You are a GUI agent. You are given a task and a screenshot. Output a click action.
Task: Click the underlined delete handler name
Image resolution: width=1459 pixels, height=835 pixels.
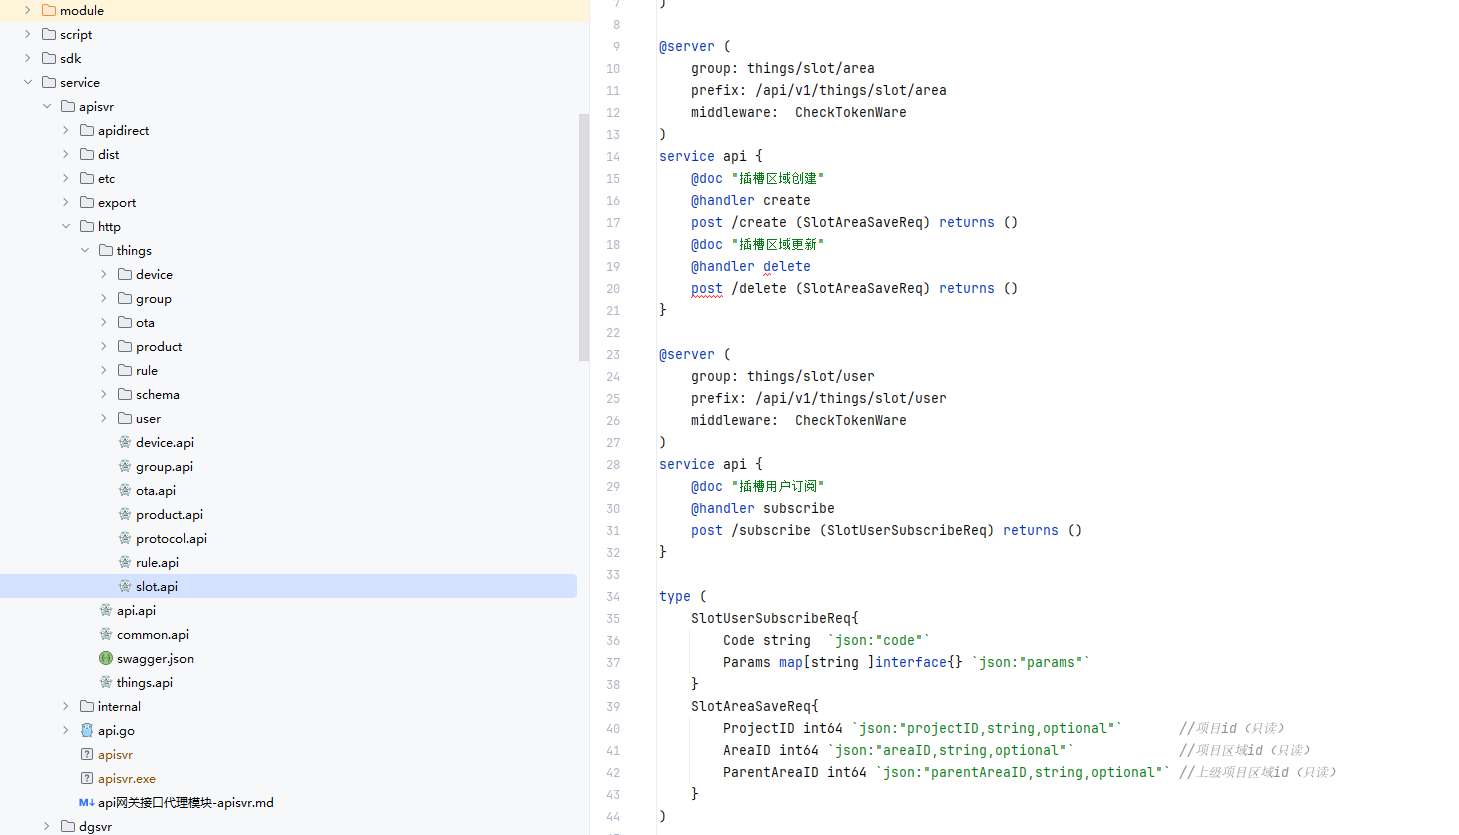coord(786,267)
